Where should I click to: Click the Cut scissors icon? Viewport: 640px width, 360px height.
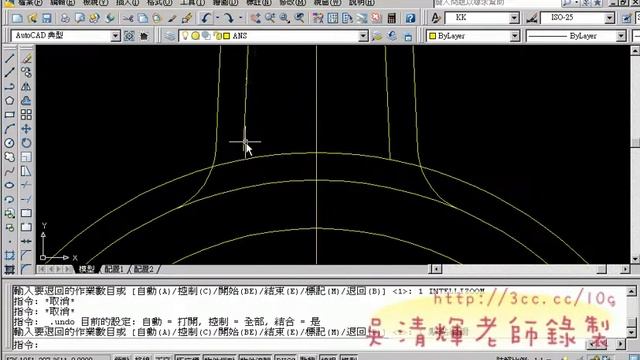click(x=128, y=18)
